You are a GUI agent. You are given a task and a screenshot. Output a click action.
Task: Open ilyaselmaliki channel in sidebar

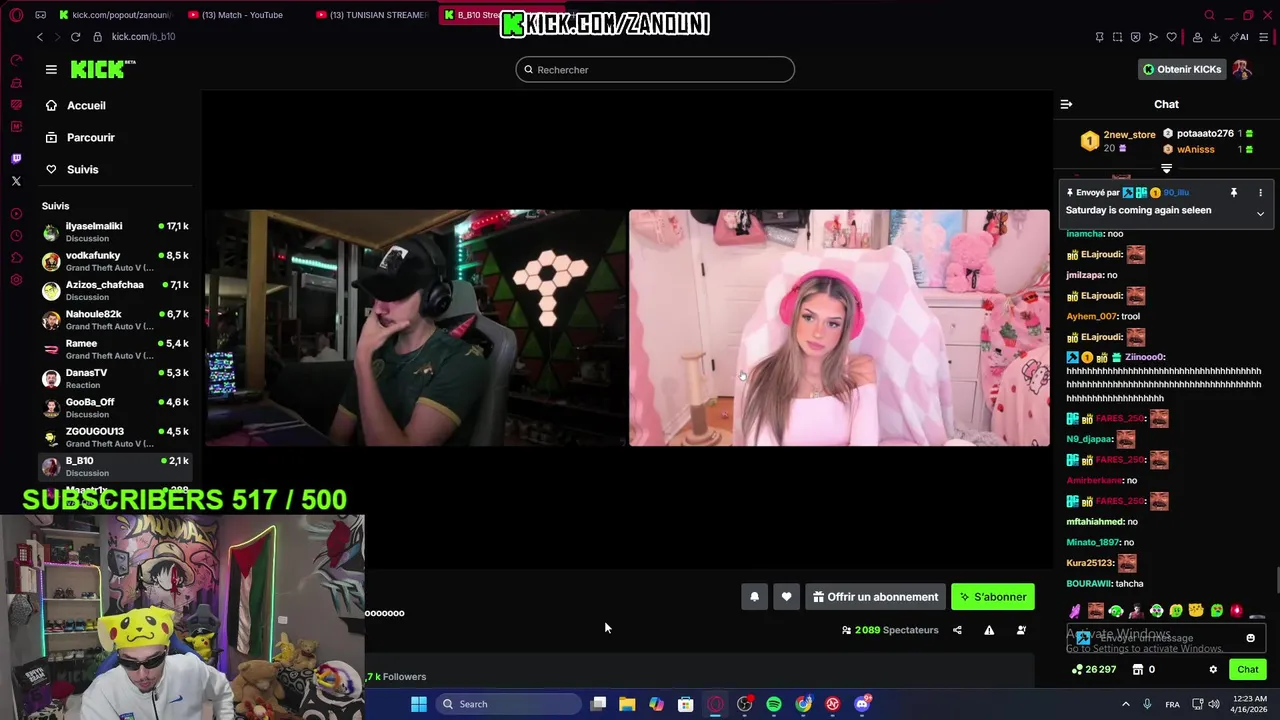pyautogui.click(x=116, y=231)
